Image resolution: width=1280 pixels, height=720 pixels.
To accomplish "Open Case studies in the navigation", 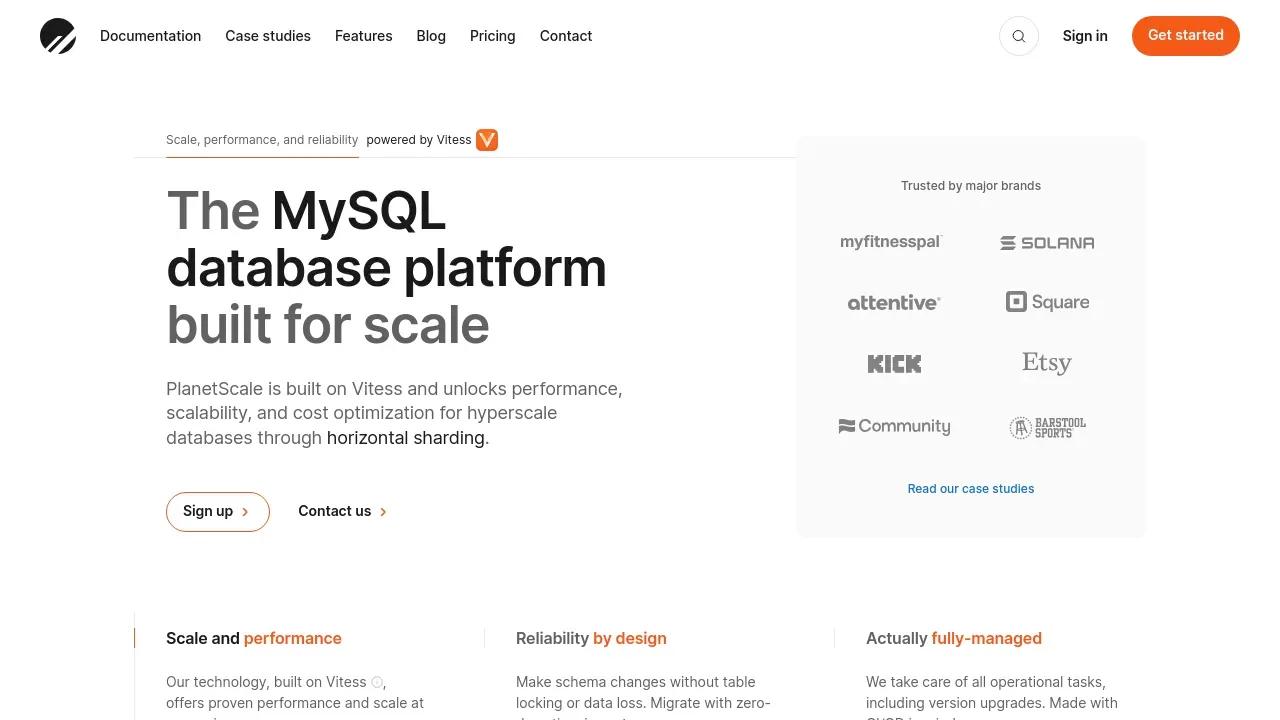I will click(268, 36).
